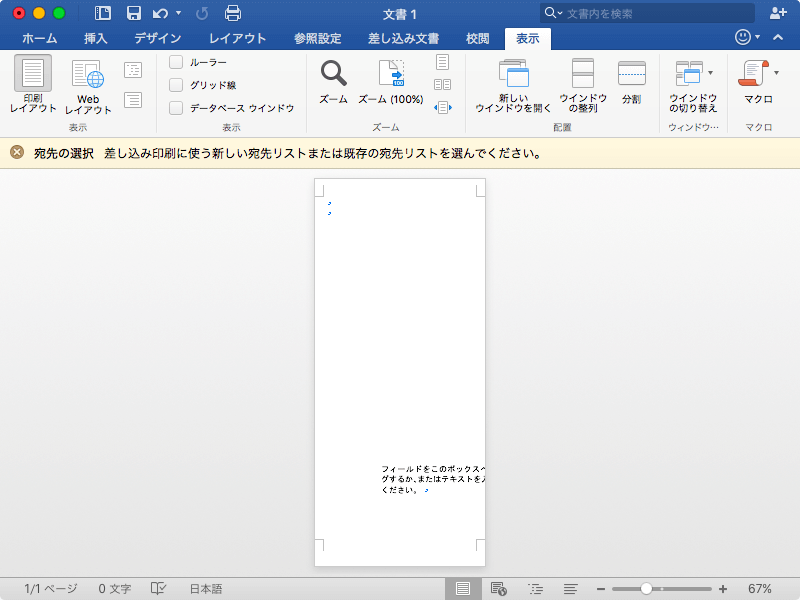
Task: Open the template sidebar icon in title bar
Action: click(103, 13)
